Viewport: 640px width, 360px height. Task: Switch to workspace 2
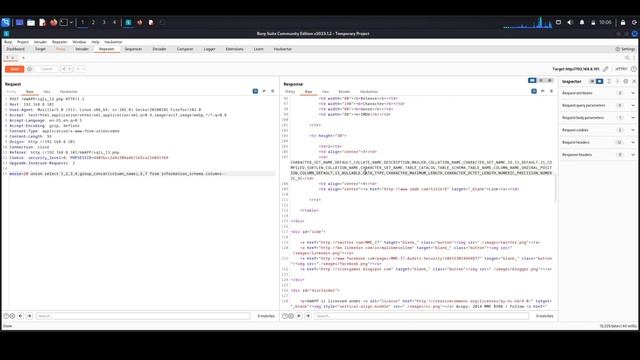pos(93,22)
